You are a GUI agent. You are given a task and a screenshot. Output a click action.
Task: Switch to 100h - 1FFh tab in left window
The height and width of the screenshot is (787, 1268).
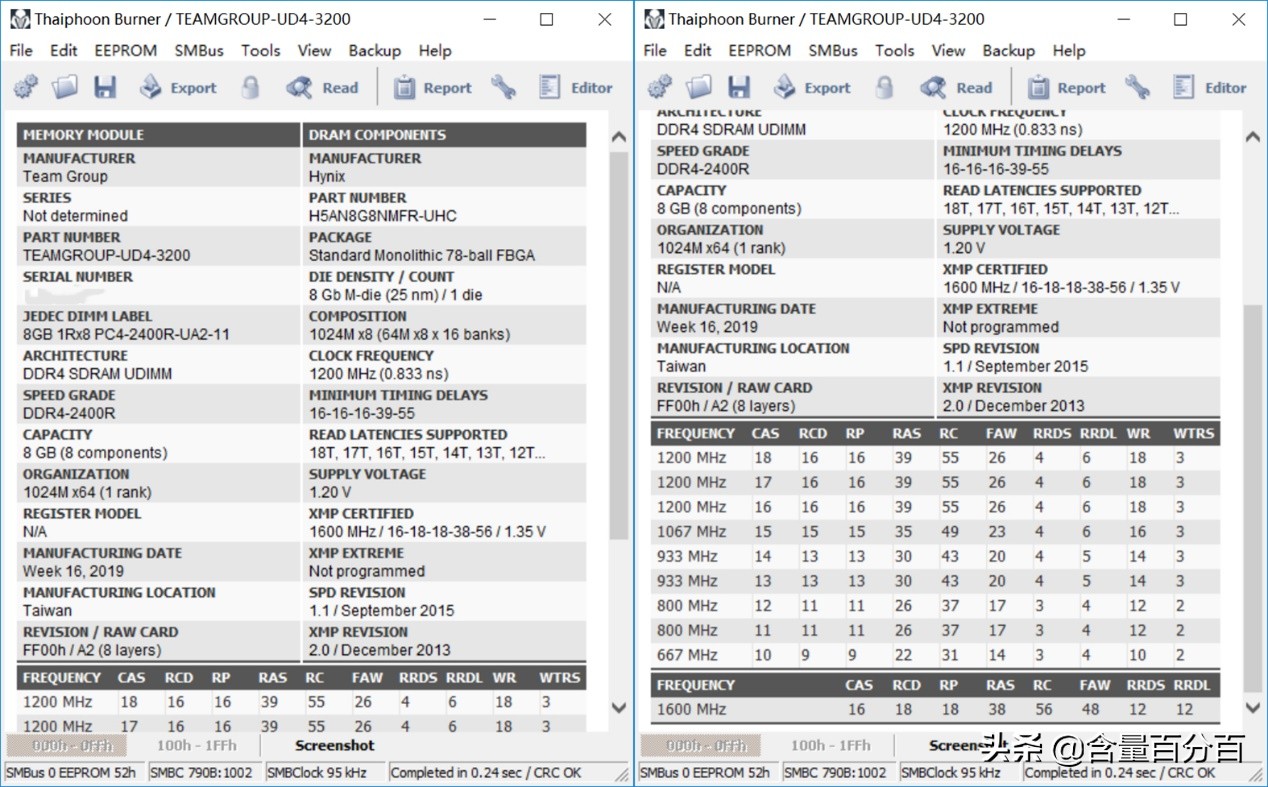pos(196,746)
